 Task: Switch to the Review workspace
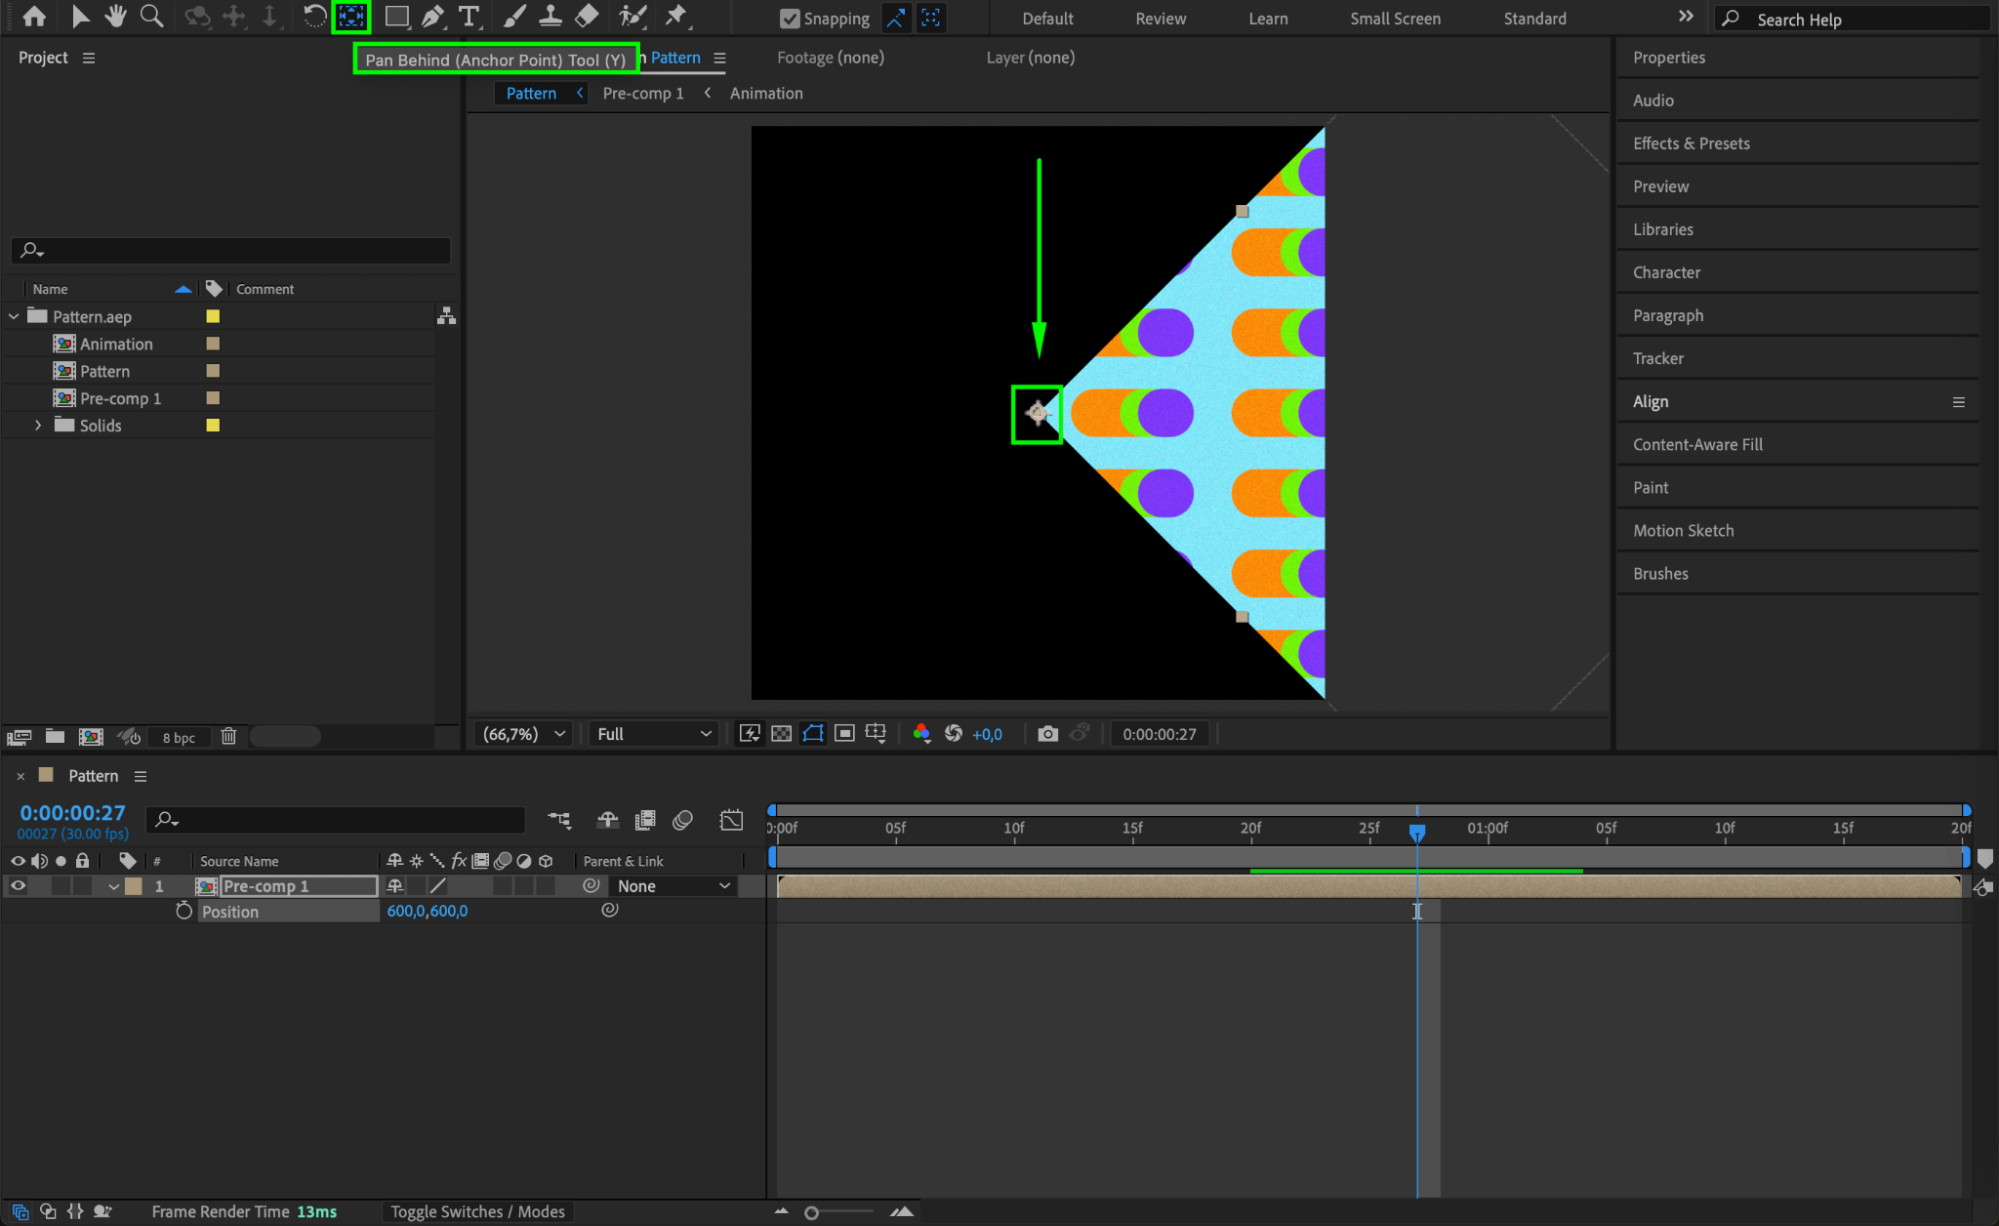click(1160, 18)
